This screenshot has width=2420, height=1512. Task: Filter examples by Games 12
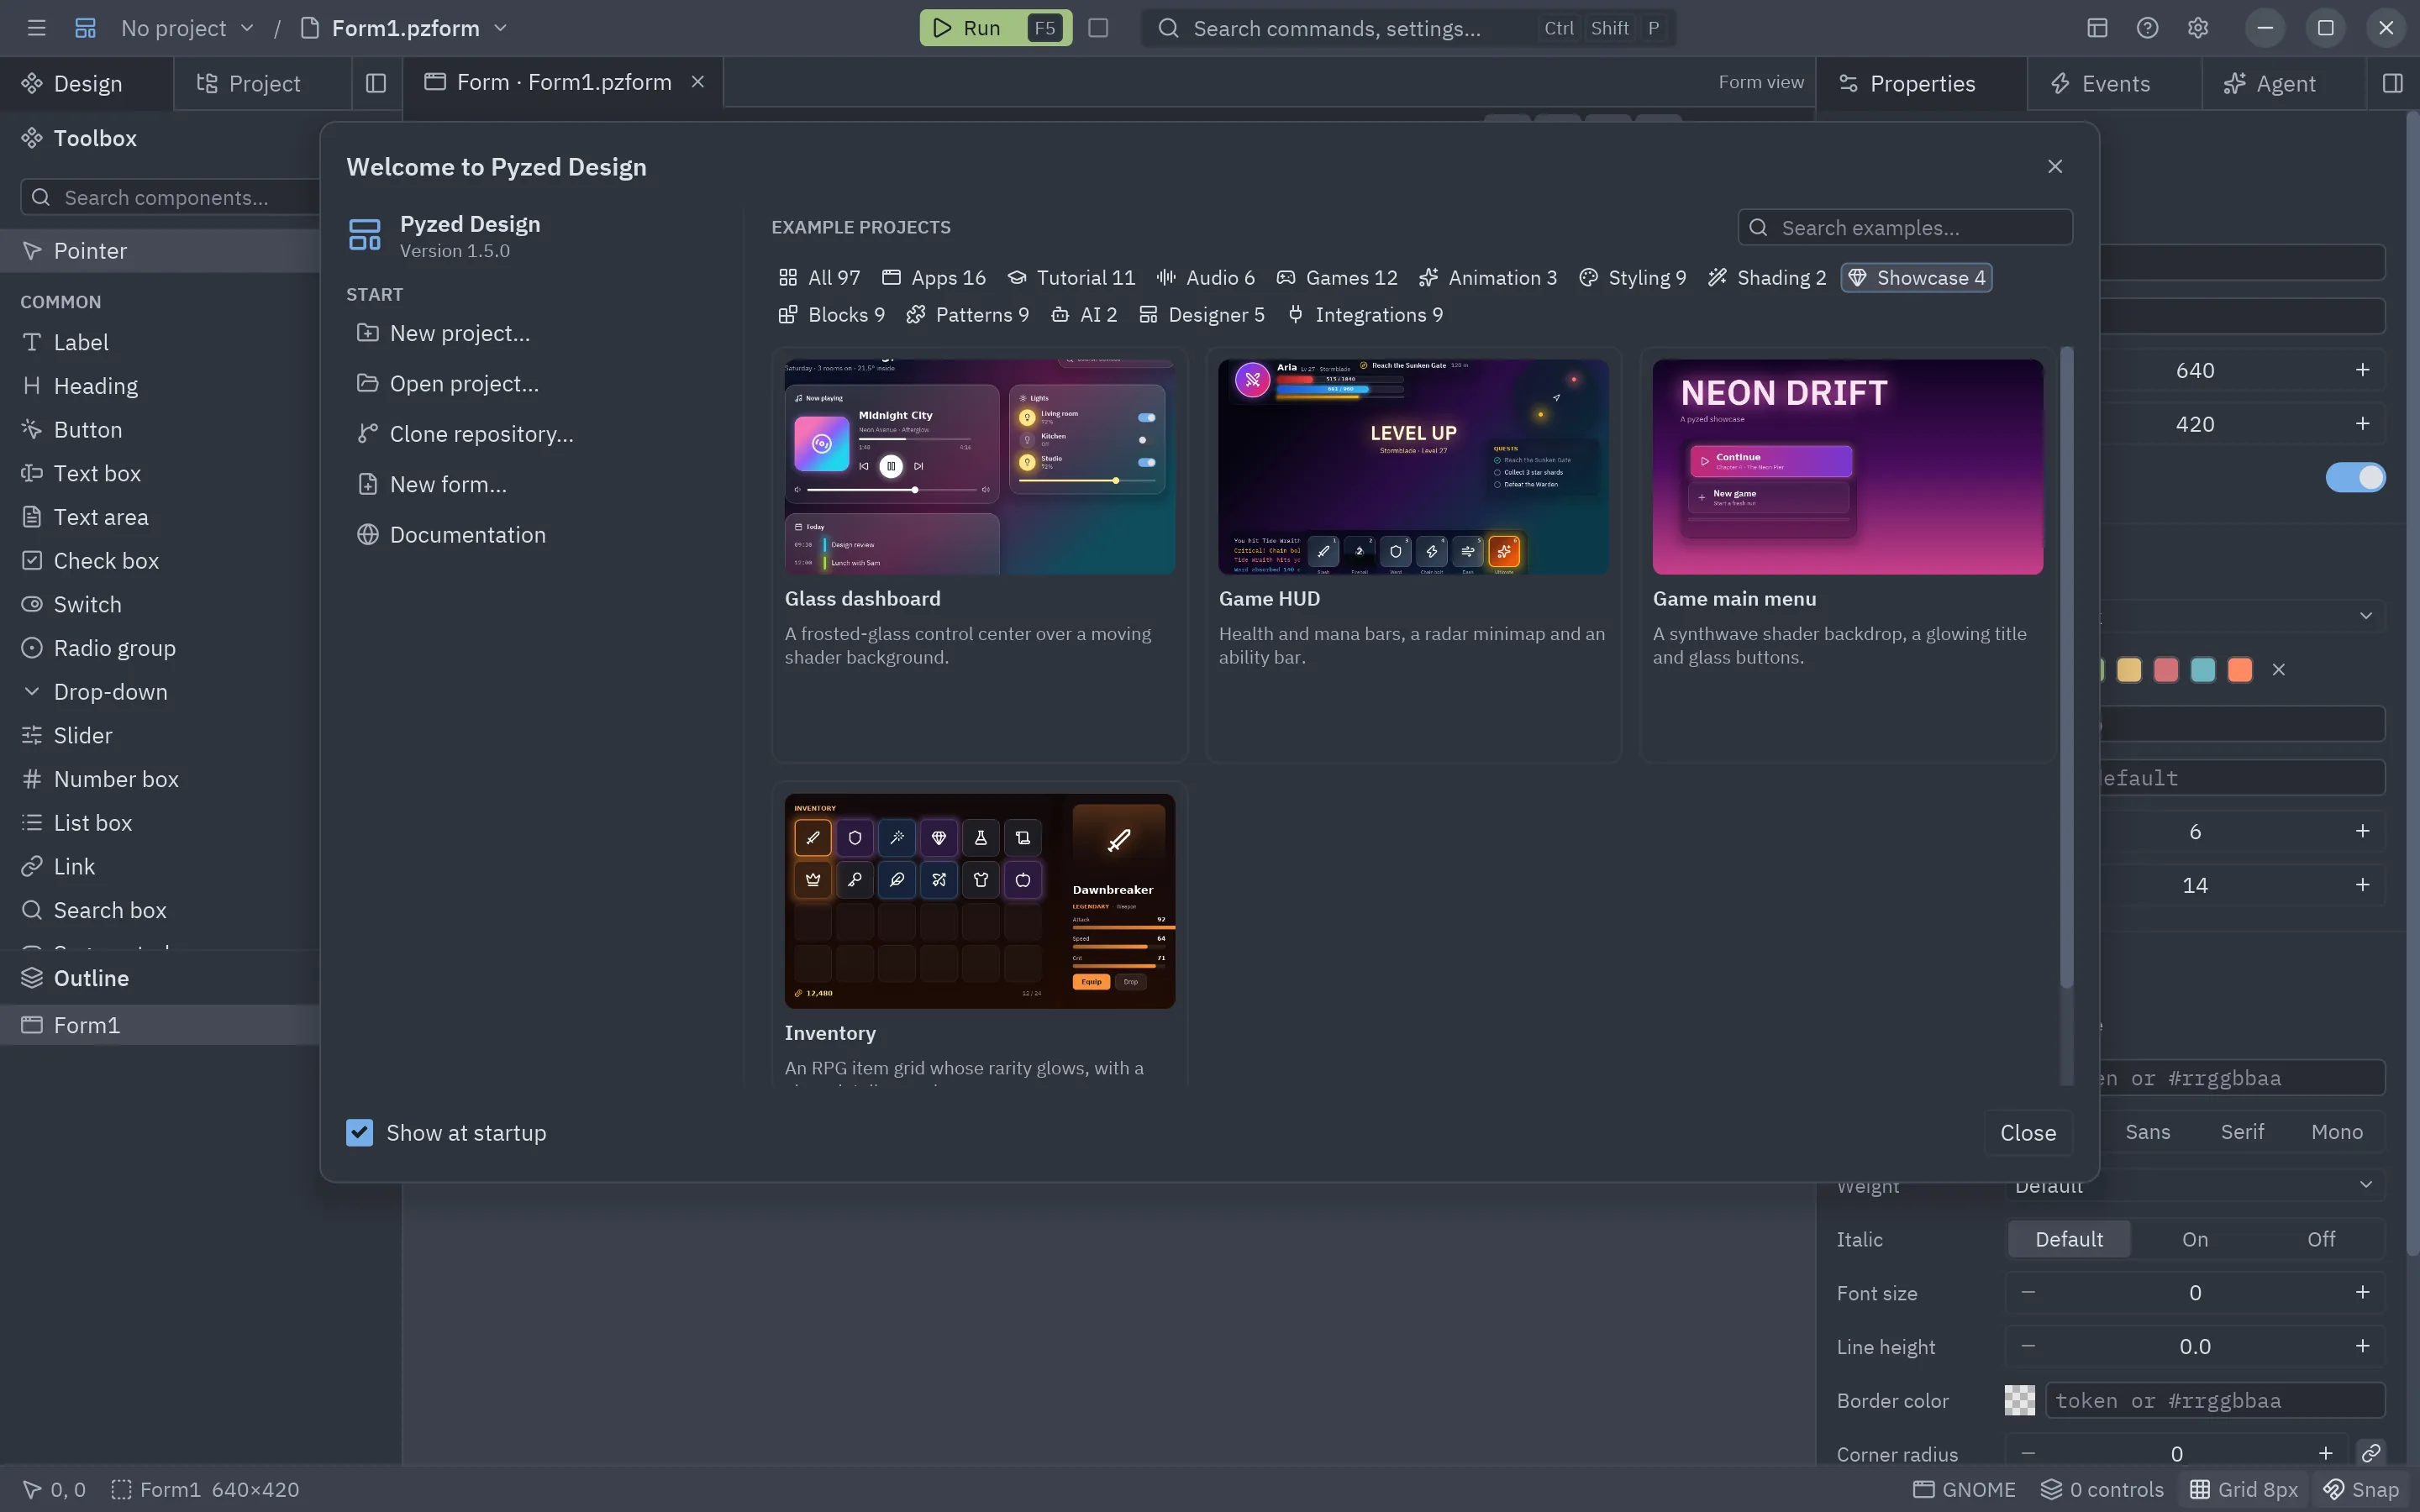coord(1337,278)
